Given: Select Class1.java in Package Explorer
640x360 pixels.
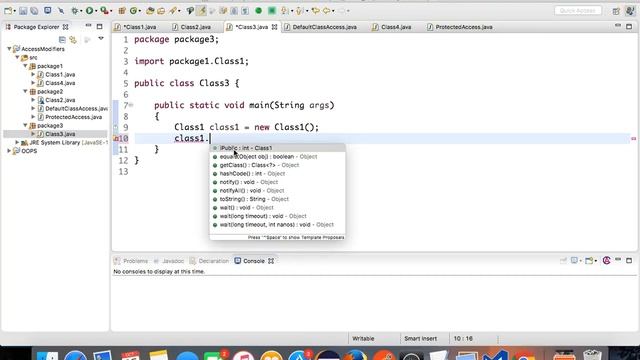Looking at the screenshot, I should click(x=60, y=74).
